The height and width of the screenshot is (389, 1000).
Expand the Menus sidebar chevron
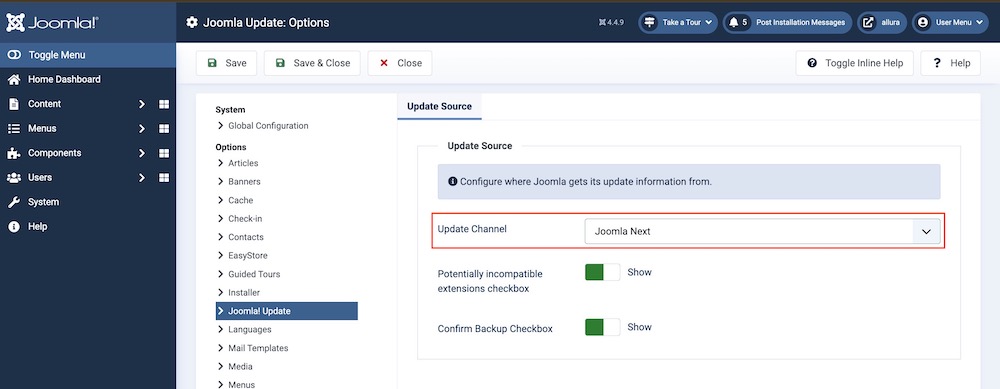(142, 128)
